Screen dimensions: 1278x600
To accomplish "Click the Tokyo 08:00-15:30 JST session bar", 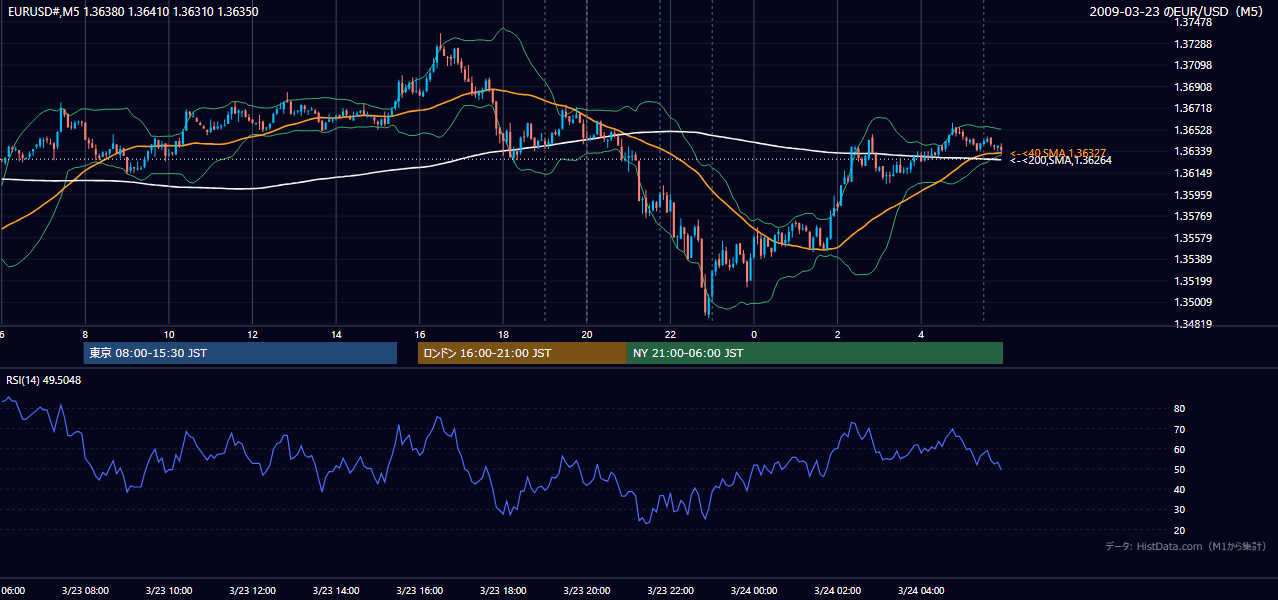I will pyautogui.click(x=240, y=353).
